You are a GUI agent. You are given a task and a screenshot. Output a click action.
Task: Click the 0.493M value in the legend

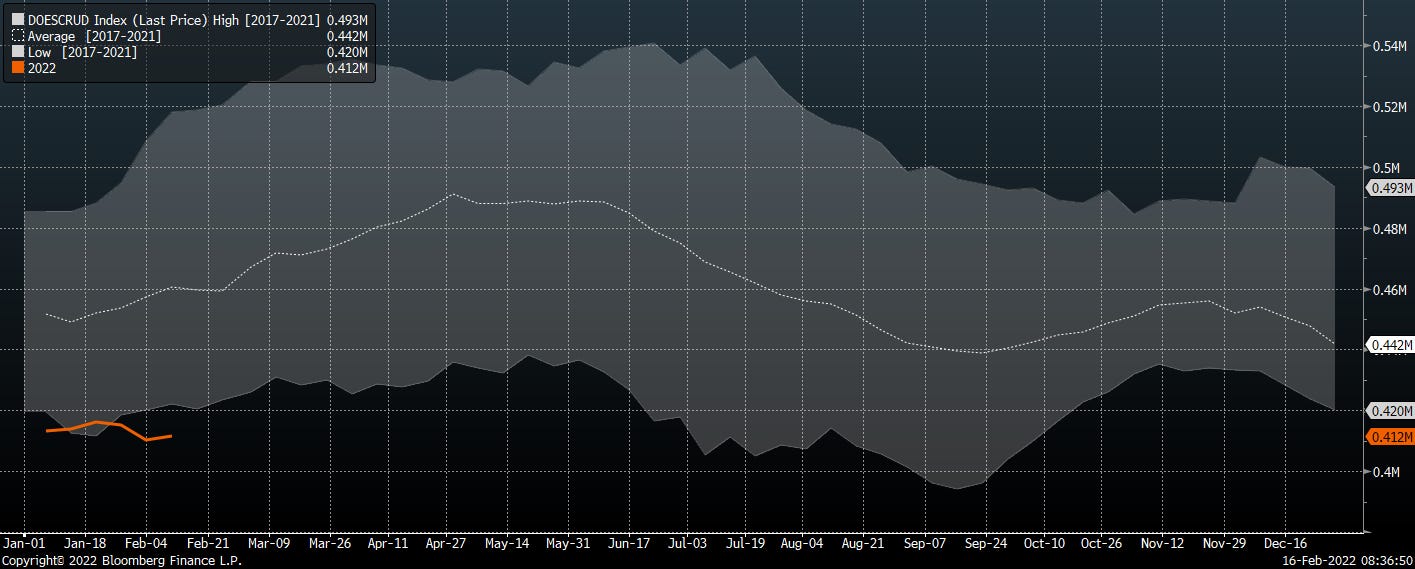point(348,19)
